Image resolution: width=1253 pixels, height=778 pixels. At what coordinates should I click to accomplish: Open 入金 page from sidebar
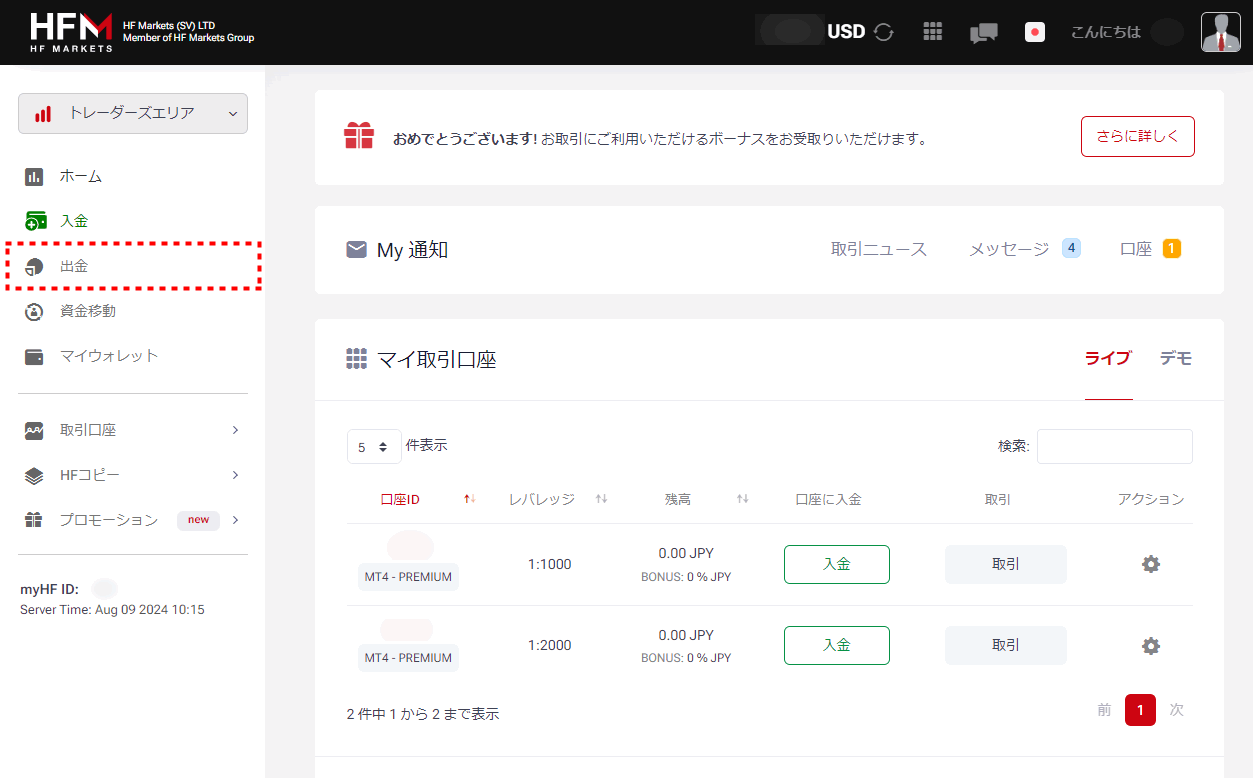click(74, 221)
